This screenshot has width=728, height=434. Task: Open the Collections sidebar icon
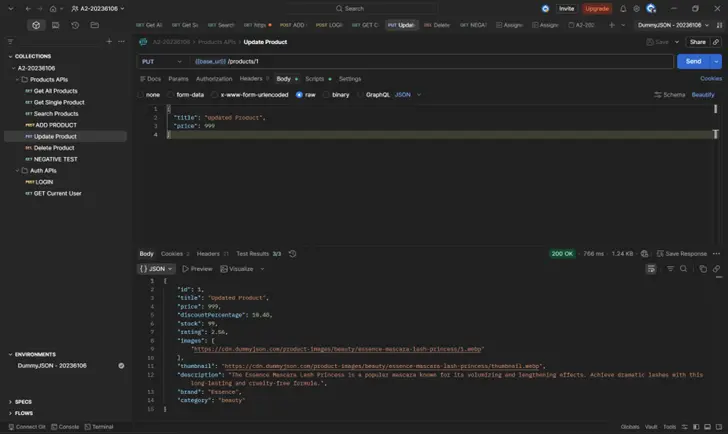(36, 25)
